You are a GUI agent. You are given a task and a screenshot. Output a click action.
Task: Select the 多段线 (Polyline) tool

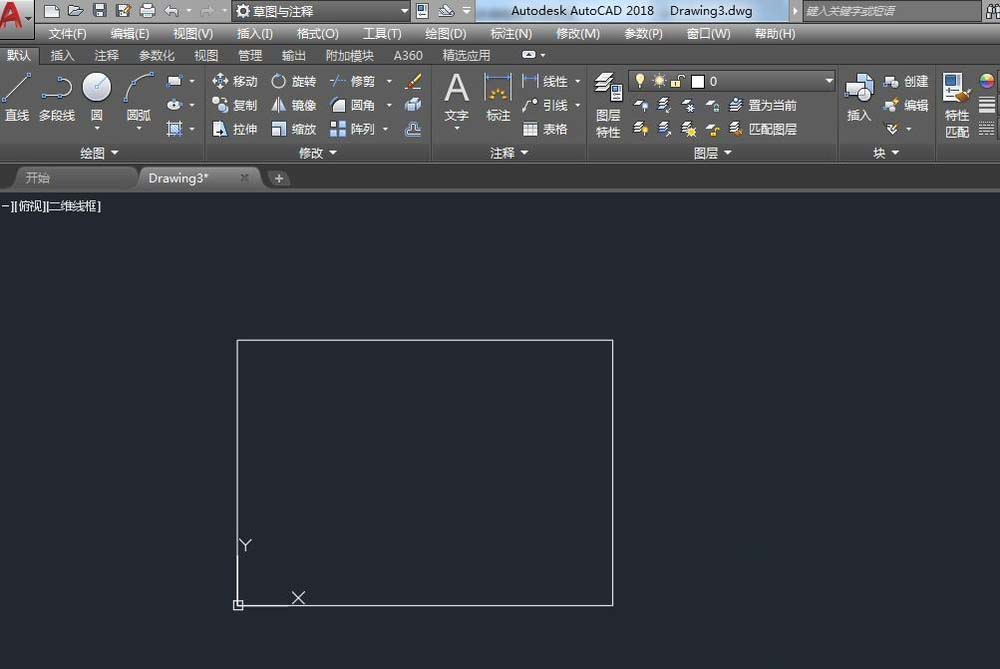coord(57,97)
